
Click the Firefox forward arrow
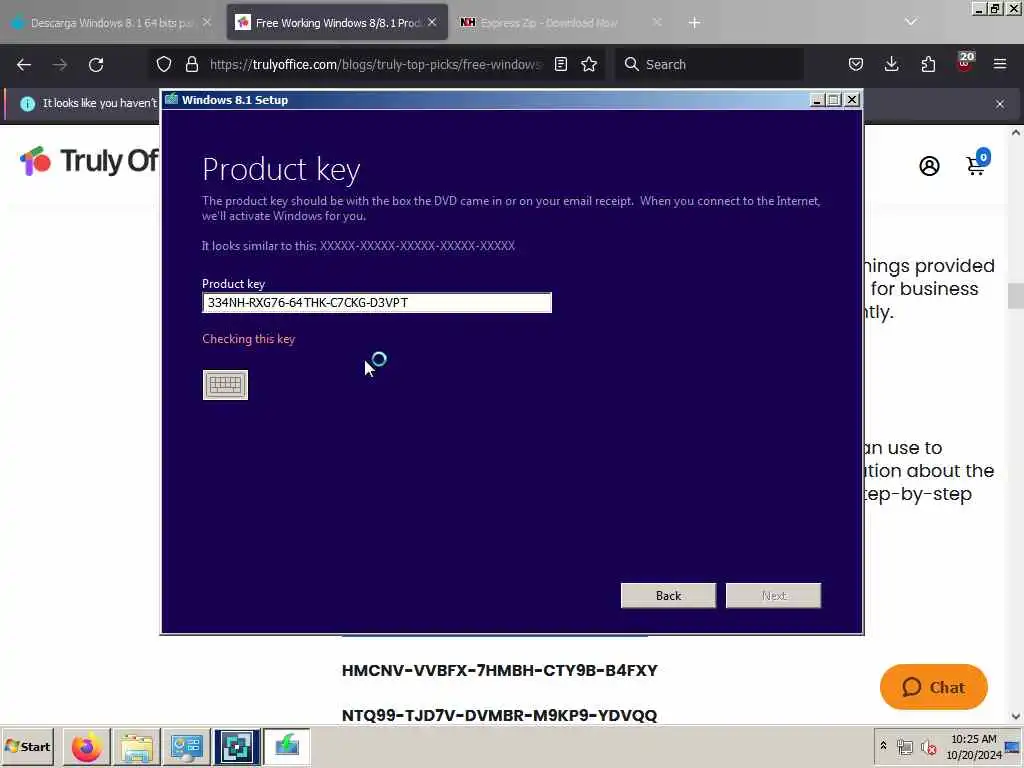pos(60,65)
